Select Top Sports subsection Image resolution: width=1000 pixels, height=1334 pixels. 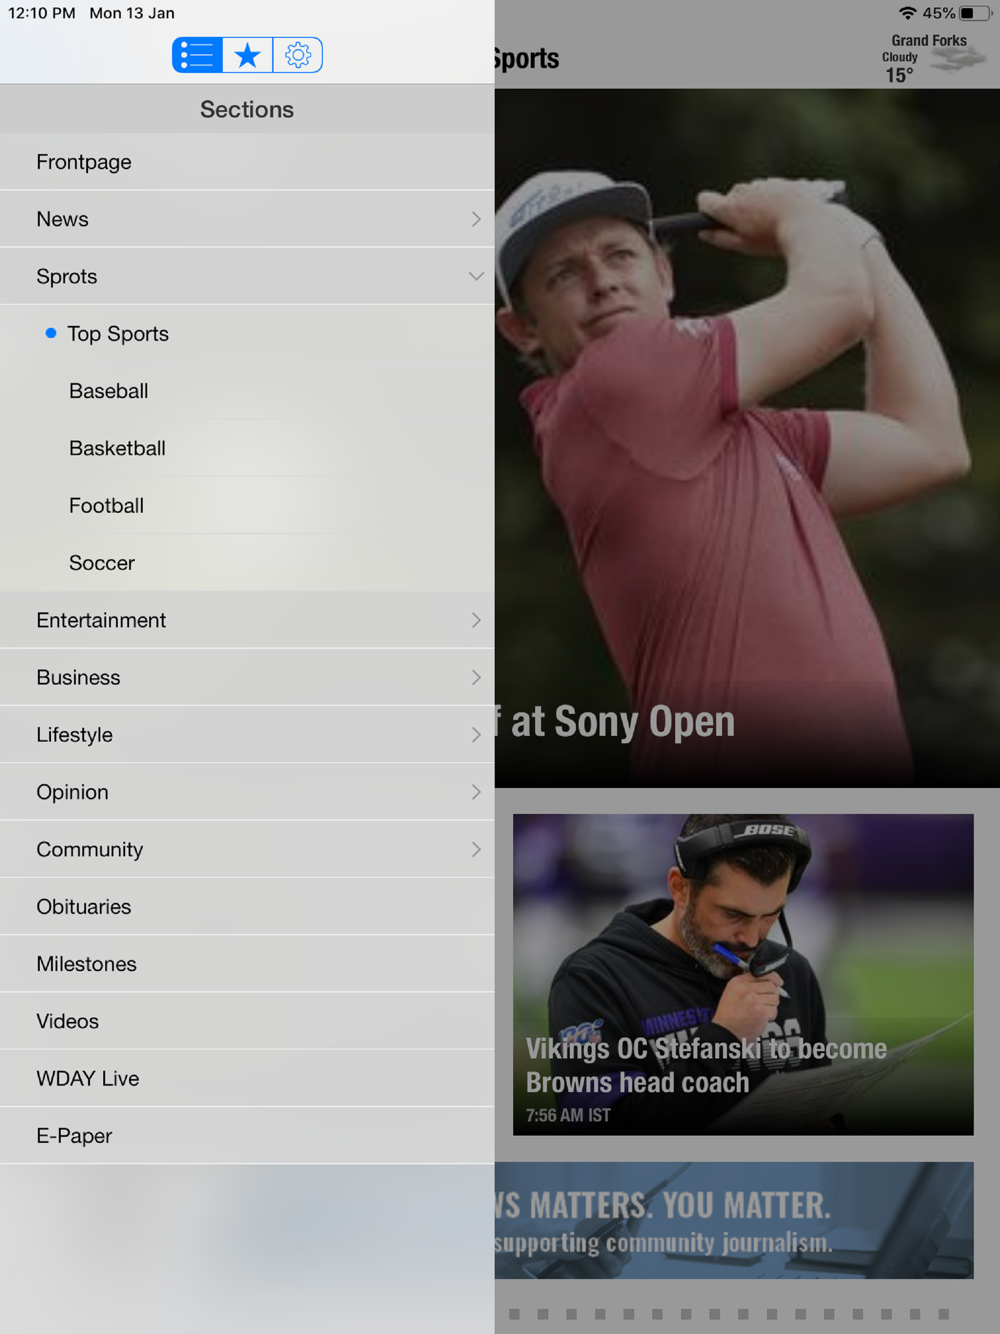point(247,334)
